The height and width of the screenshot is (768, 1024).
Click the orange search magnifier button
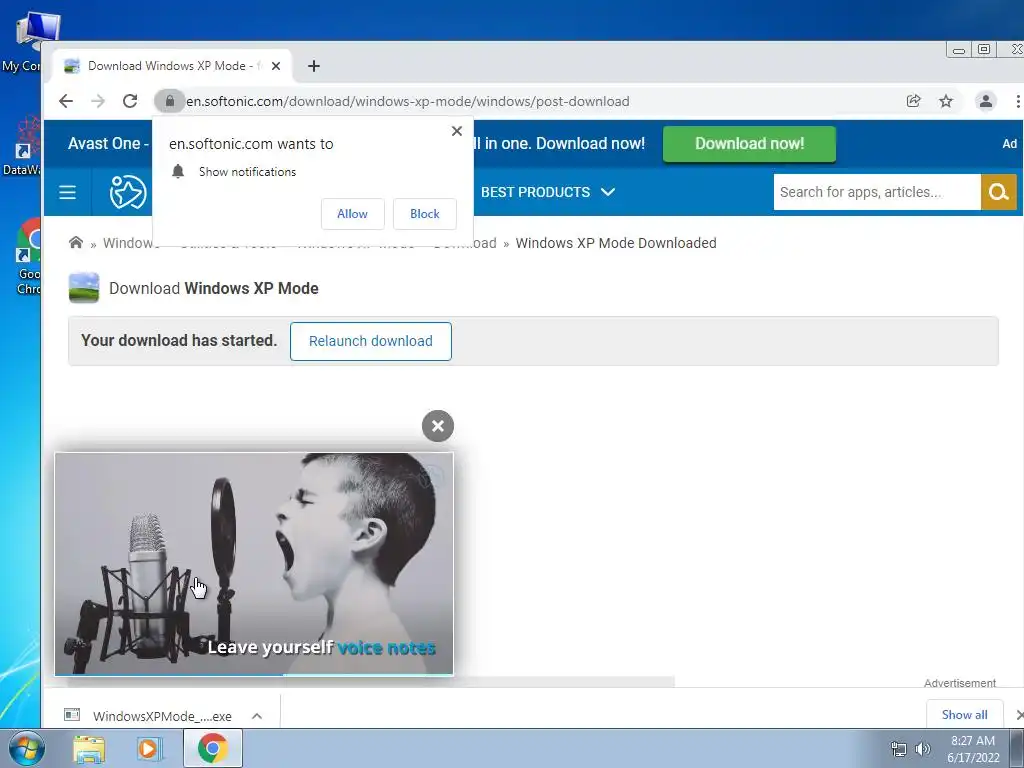999,192
